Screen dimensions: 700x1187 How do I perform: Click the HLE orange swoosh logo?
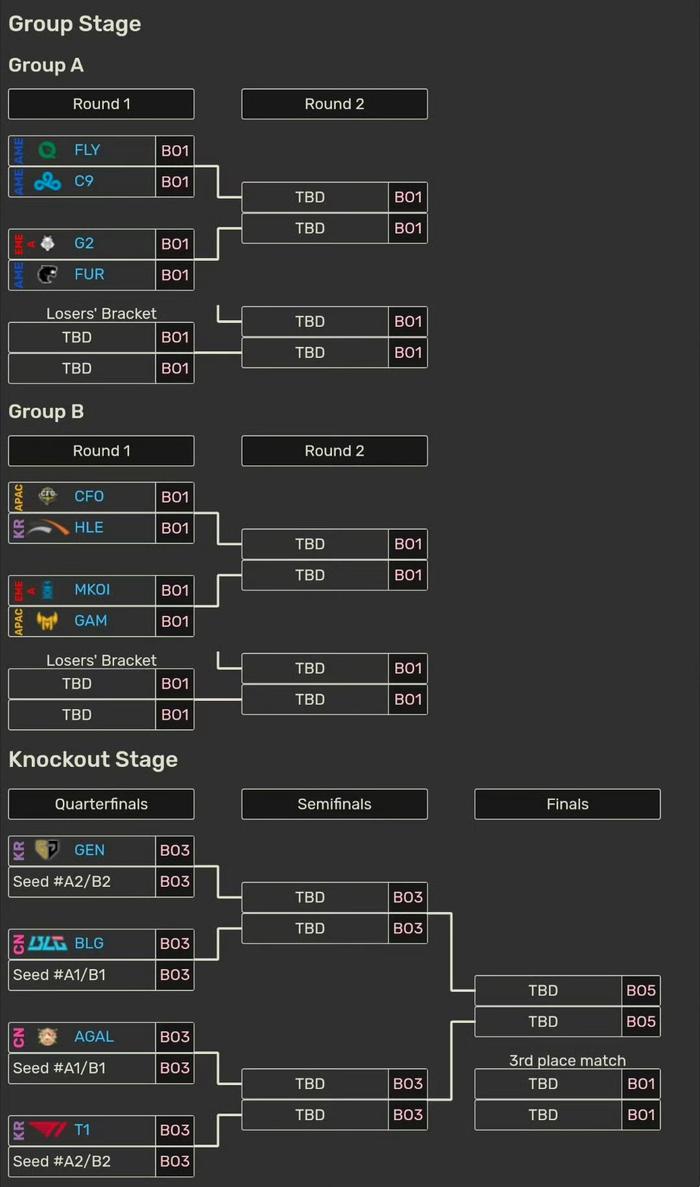(48, 528)
